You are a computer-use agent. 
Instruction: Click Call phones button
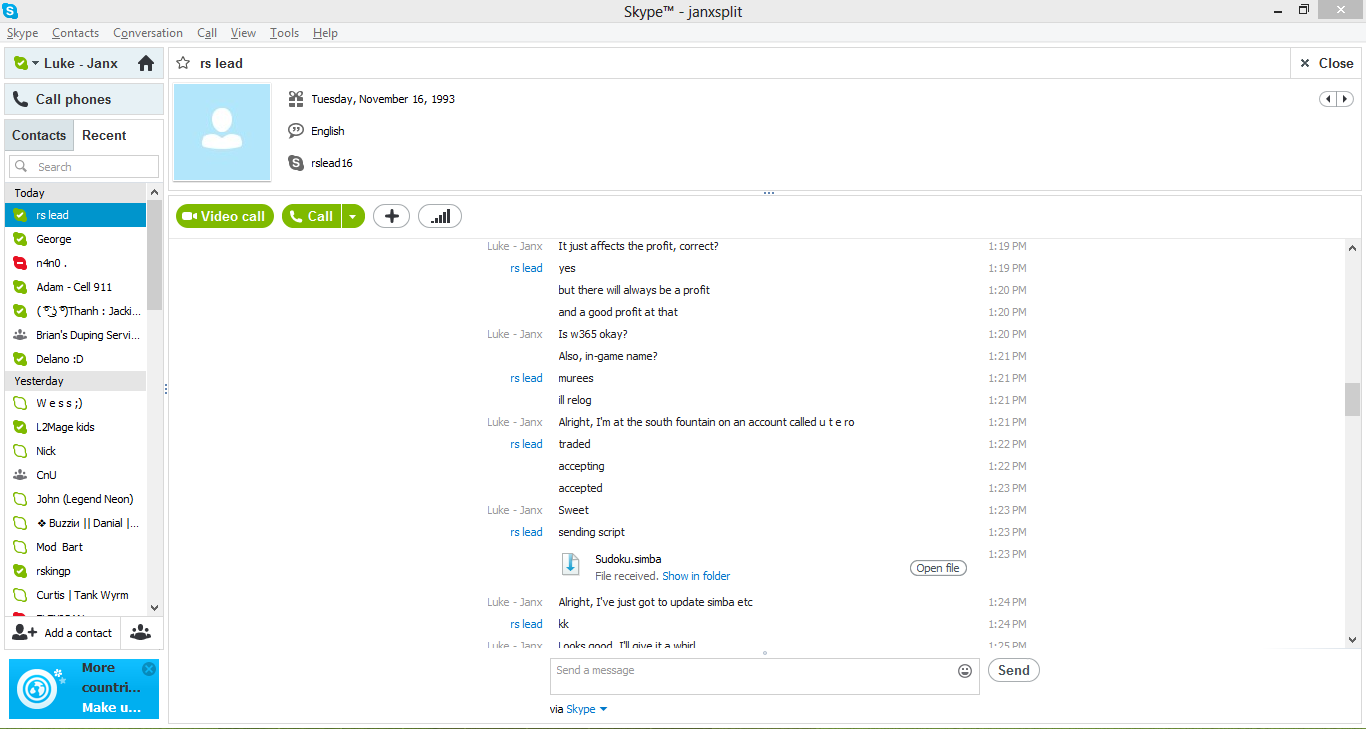coord(84,99)
